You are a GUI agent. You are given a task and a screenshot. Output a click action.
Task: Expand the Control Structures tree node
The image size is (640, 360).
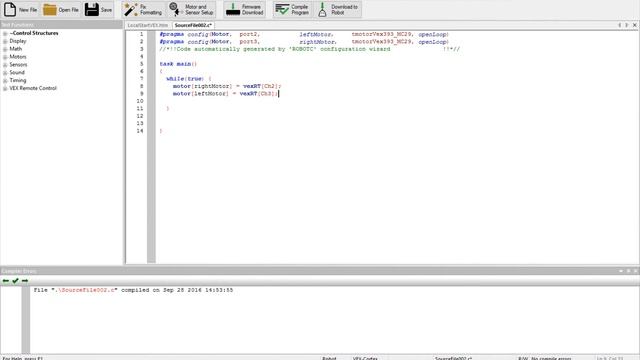click(5, 33)
